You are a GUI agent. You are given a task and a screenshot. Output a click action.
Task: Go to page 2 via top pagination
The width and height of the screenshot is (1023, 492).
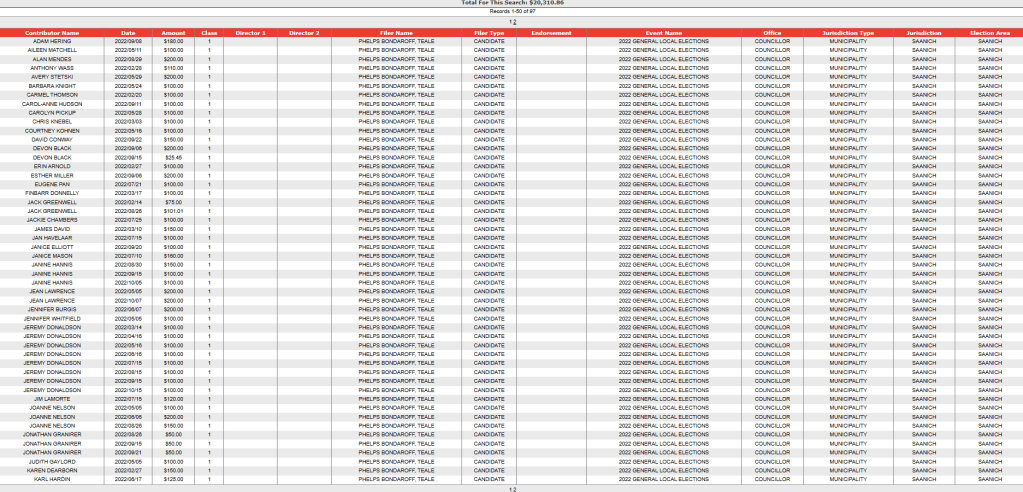[x=514, y=21]
